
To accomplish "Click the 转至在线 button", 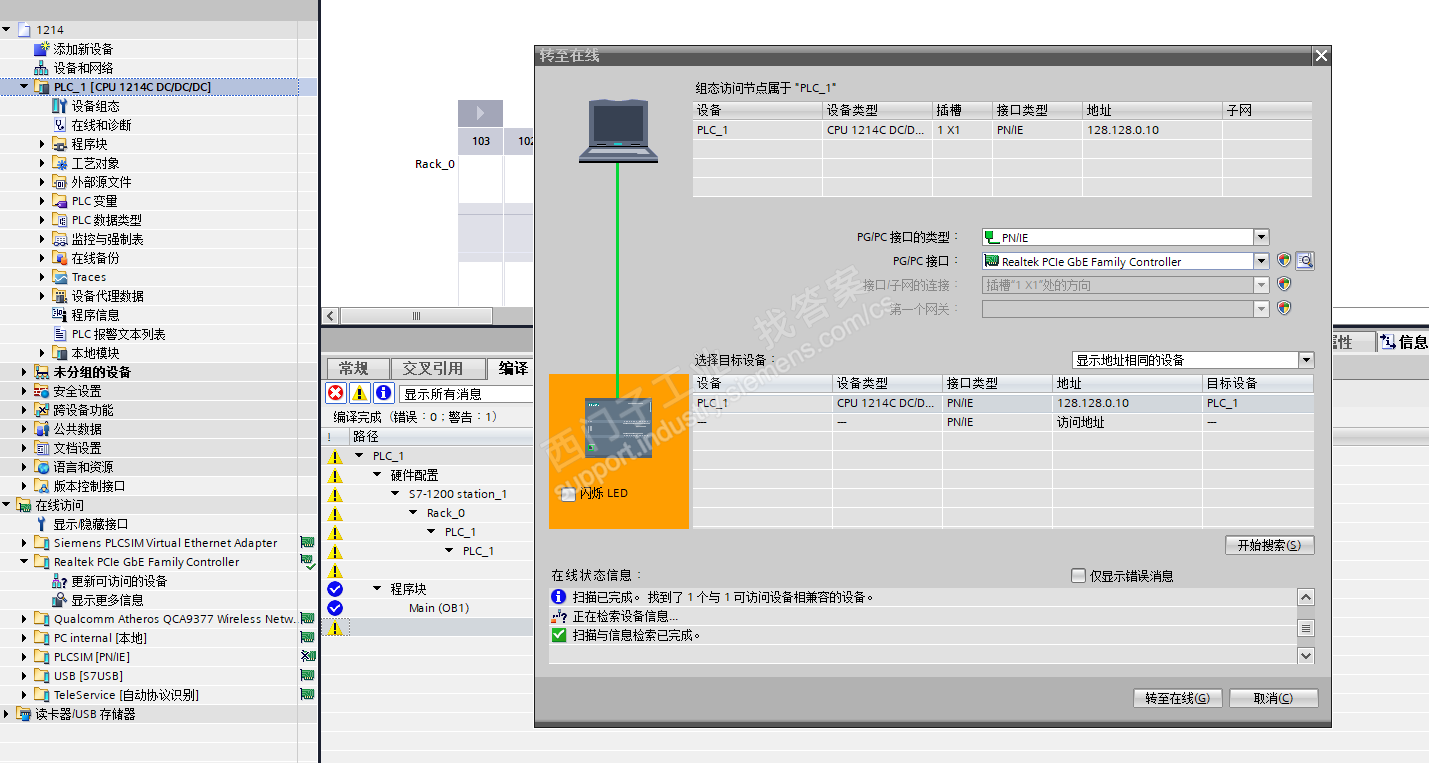I will 1178,698.
